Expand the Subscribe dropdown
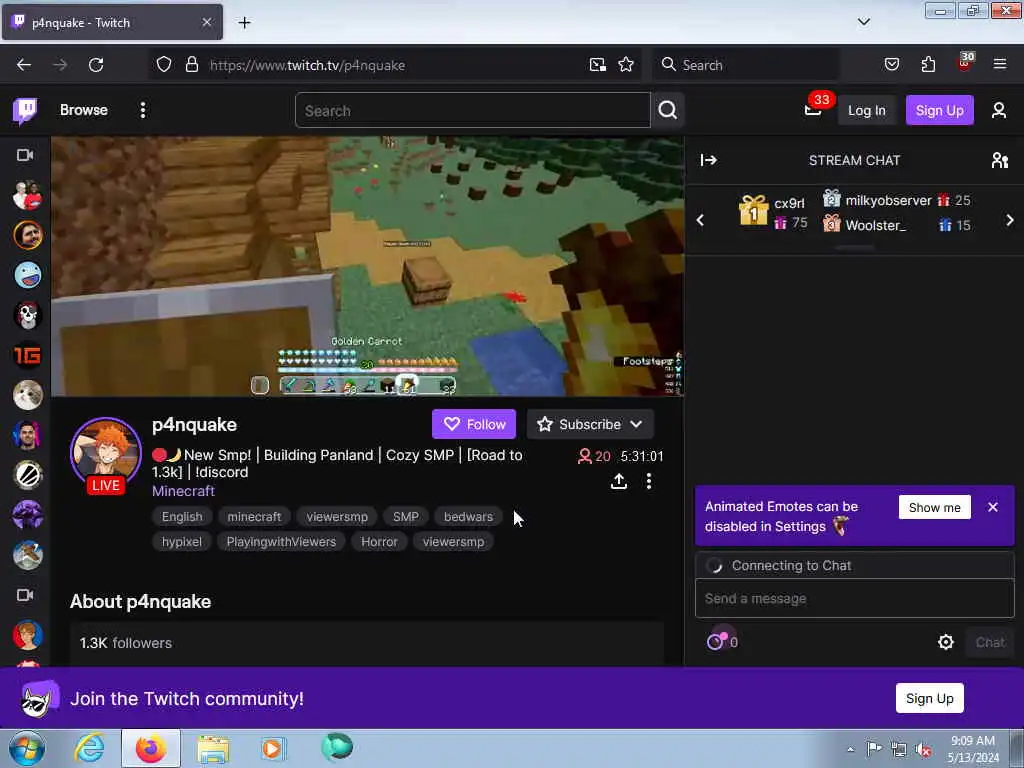Viewport: 1024px width, 768px height. point(590,424)
